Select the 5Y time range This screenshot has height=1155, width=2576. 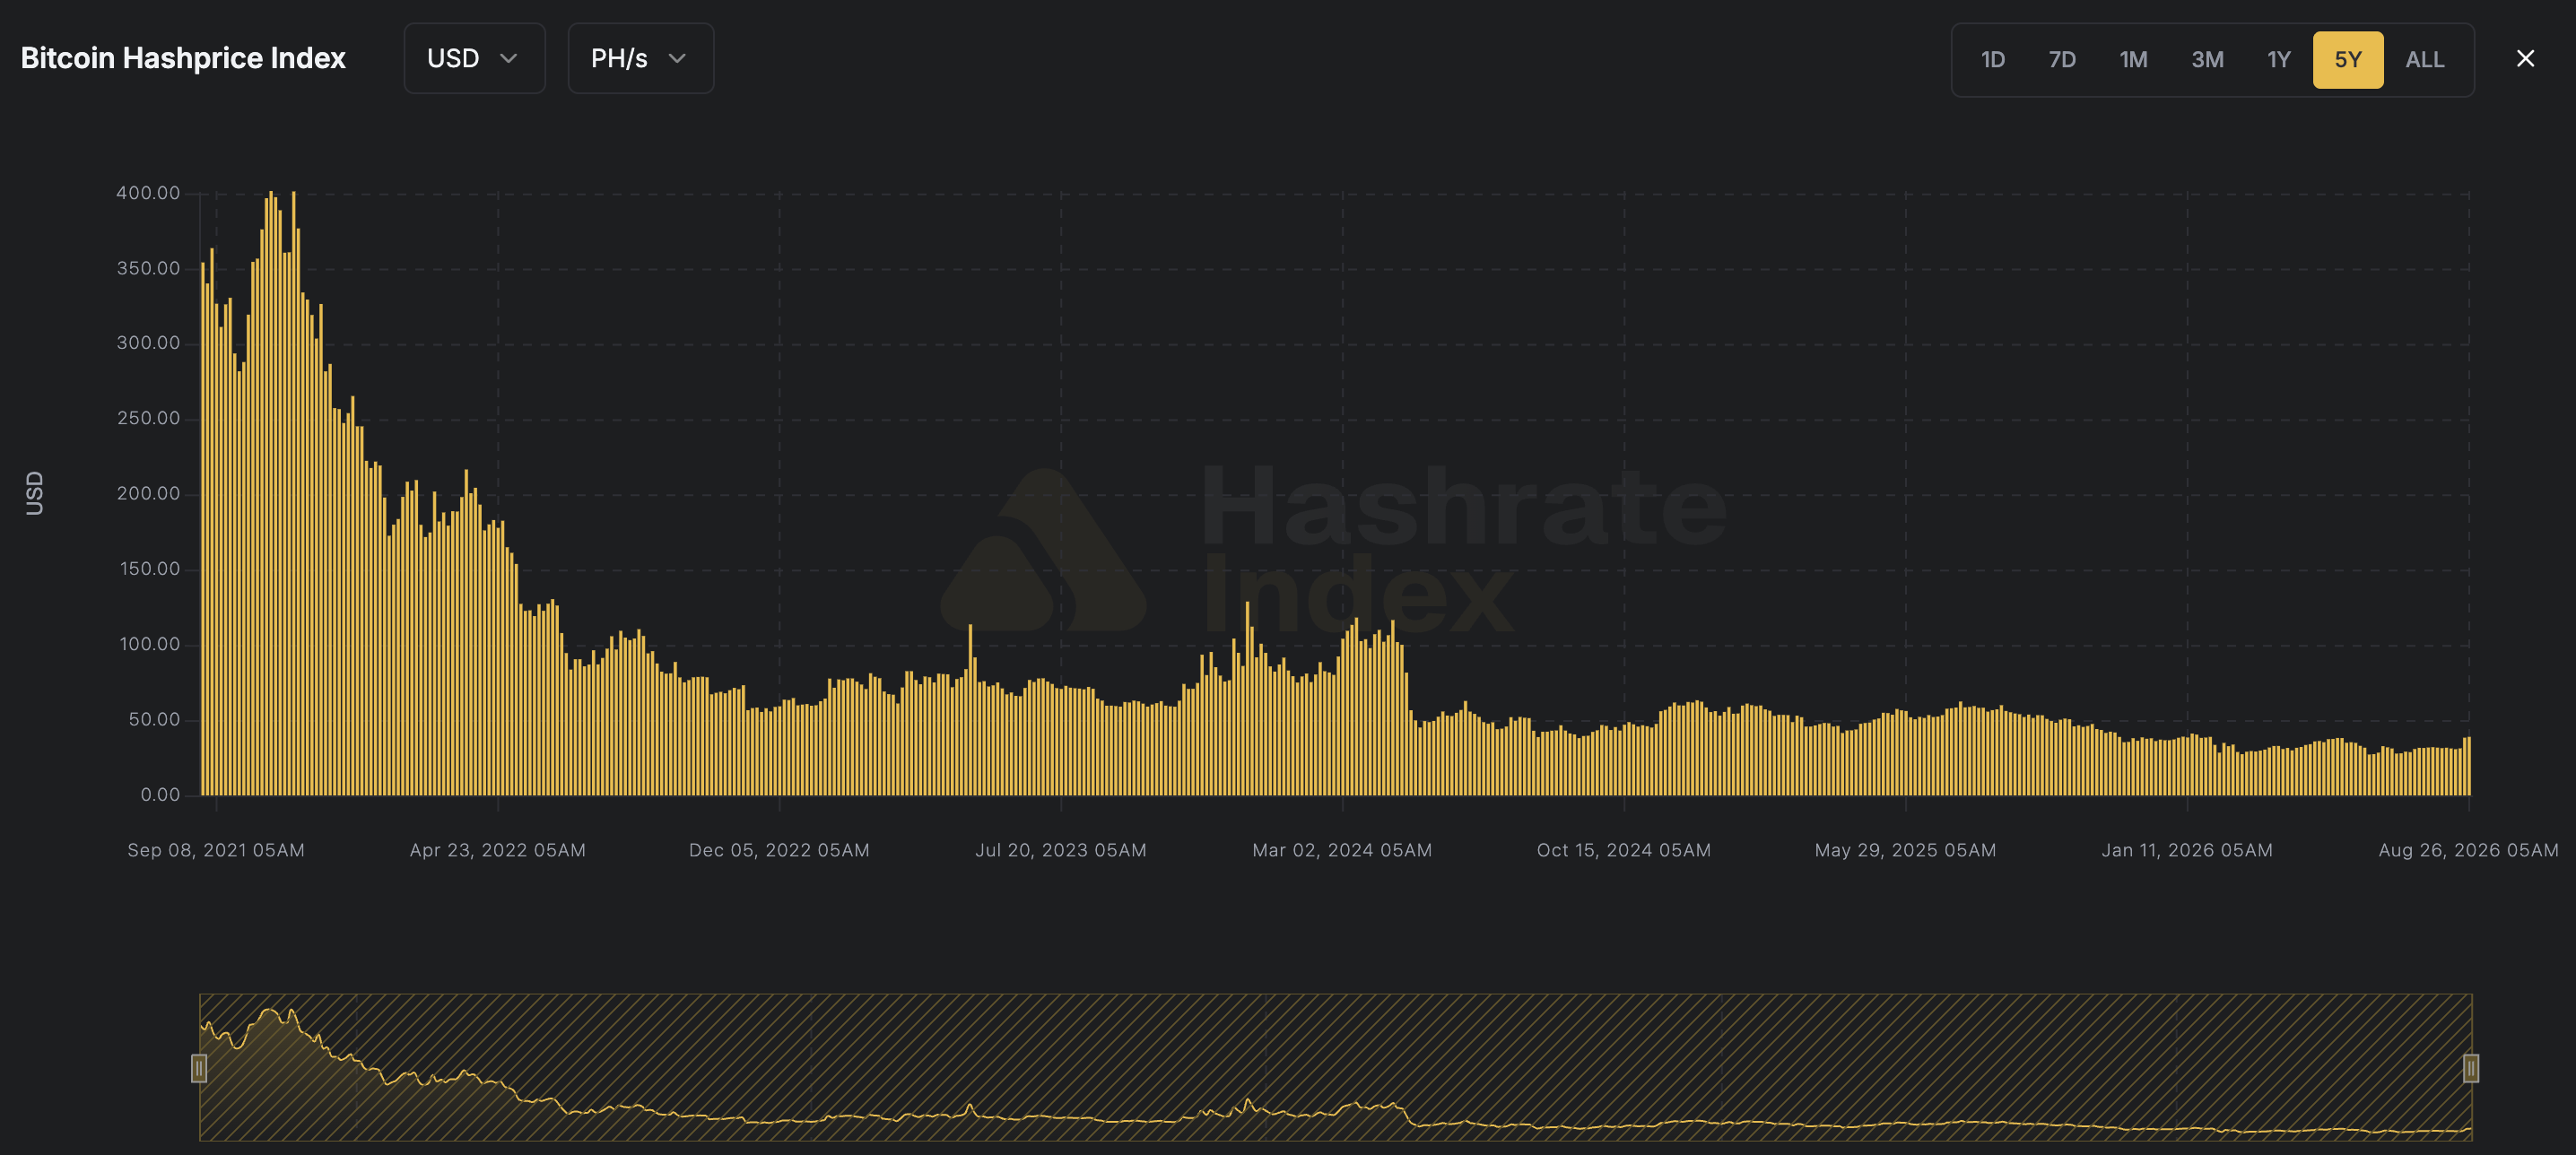pos(2348,60)
